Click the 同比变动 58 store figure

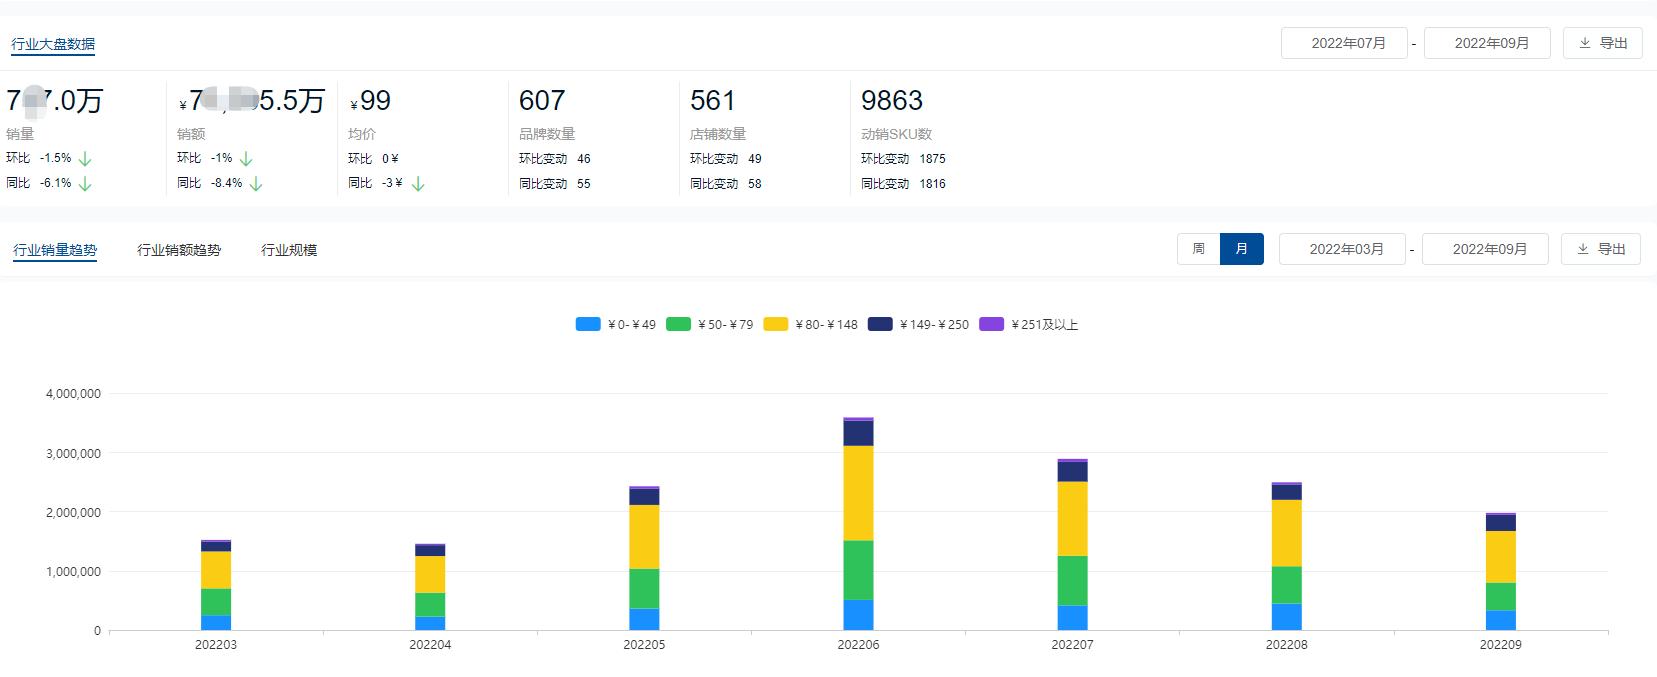pyautogui.click(x=726, y=184)
